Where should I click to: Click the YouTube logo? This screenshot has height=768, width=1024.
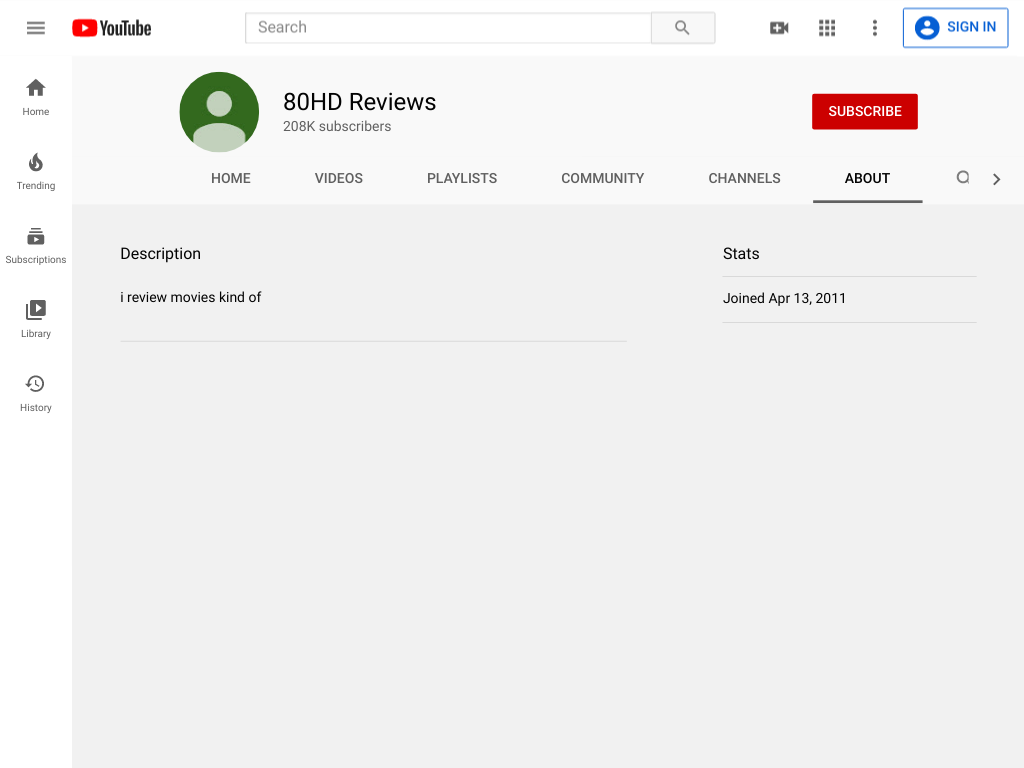pos(112,27)
